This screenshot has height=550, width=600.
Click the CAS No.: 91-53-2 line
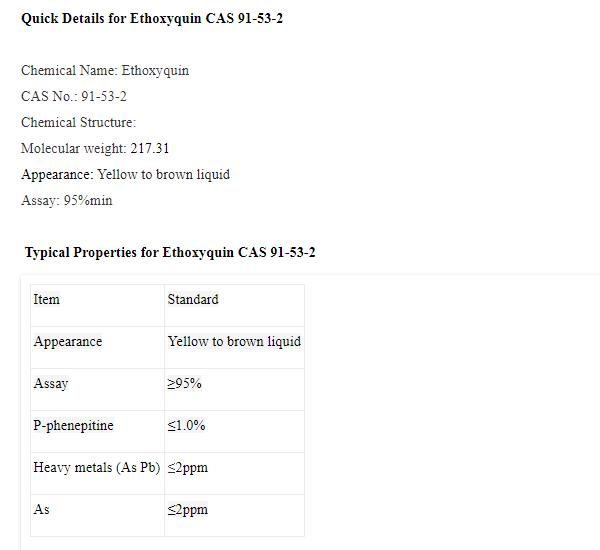(x=74, y=97)
